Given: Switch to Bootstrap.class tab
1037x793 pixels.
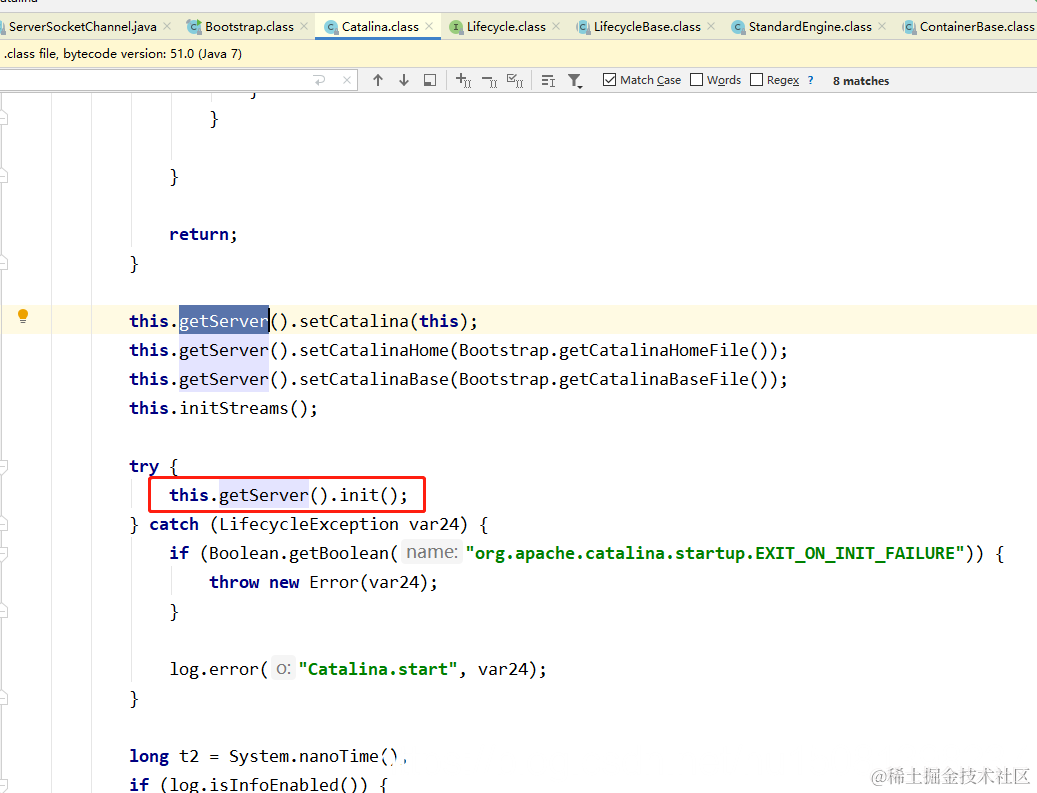Looking at the screenshot, I should [249, 26].
